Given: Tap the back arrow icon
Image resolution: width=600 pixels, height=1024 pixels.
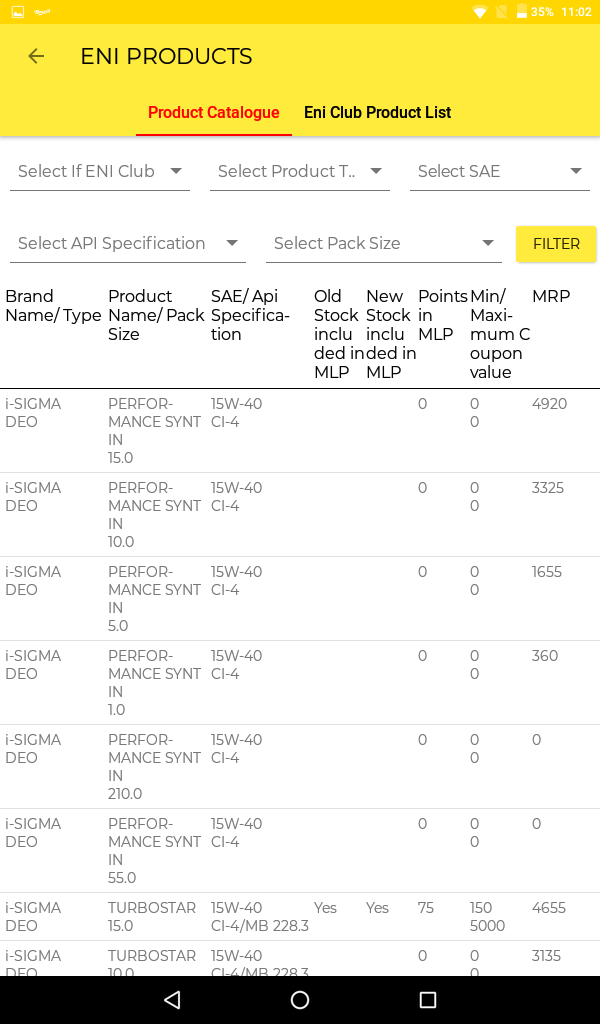Looking at the screenshot, I should (x=36, y=56).
